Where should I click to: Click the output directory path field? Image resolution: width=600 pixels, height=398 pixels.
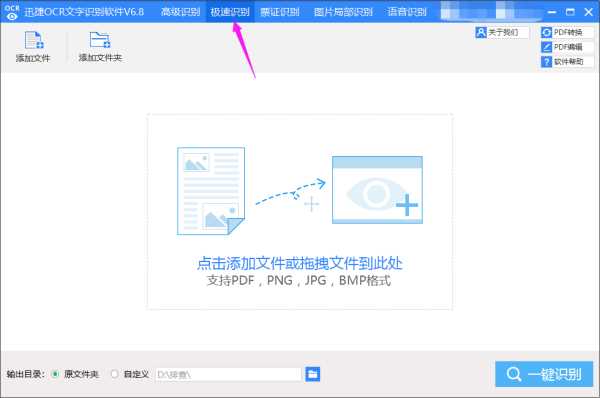coord(228,374)
